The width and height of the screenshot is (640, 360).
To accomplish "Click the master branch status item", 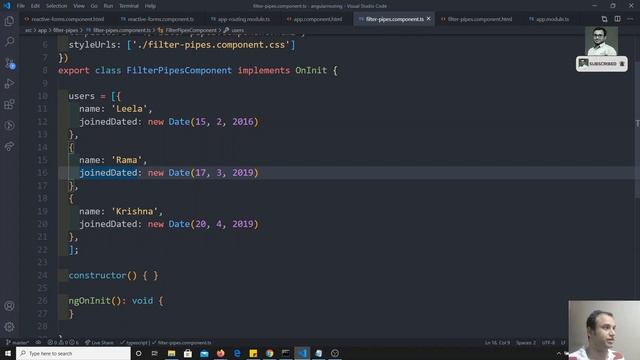I will click(x=18, y=342).
